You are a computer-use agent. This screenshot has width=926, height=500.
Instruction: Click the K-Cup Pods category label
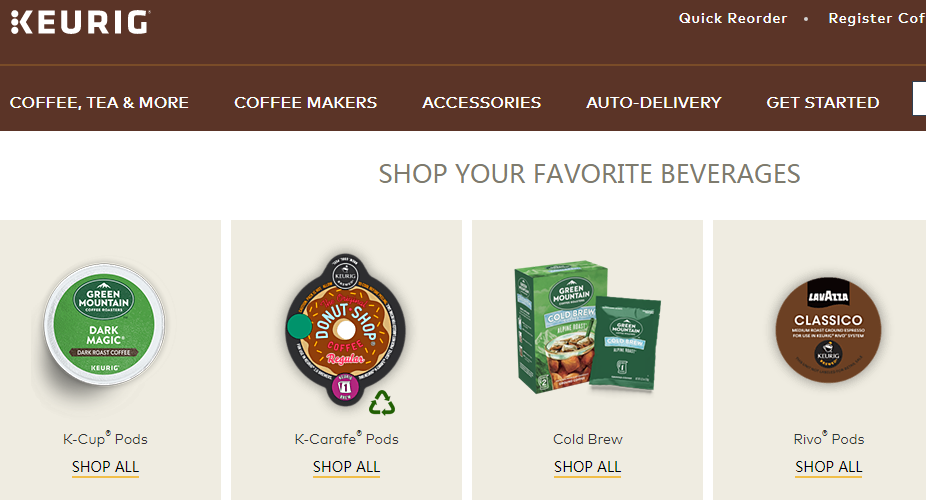tap(105, 439)
